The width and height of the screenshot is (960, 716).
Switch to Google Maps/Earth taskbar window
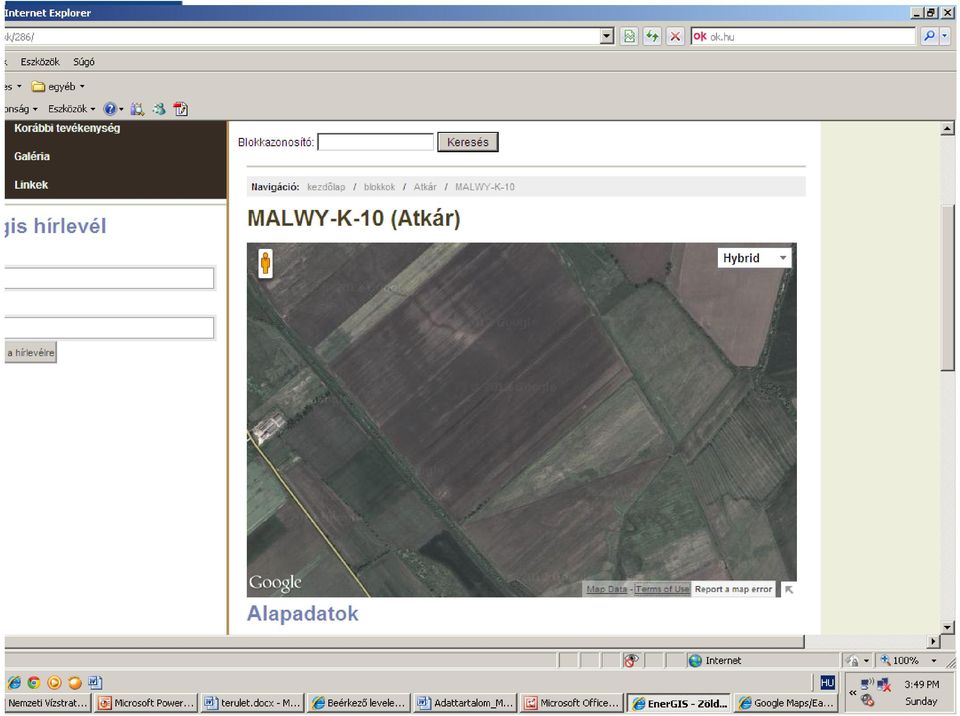click(x=786, y=703)
